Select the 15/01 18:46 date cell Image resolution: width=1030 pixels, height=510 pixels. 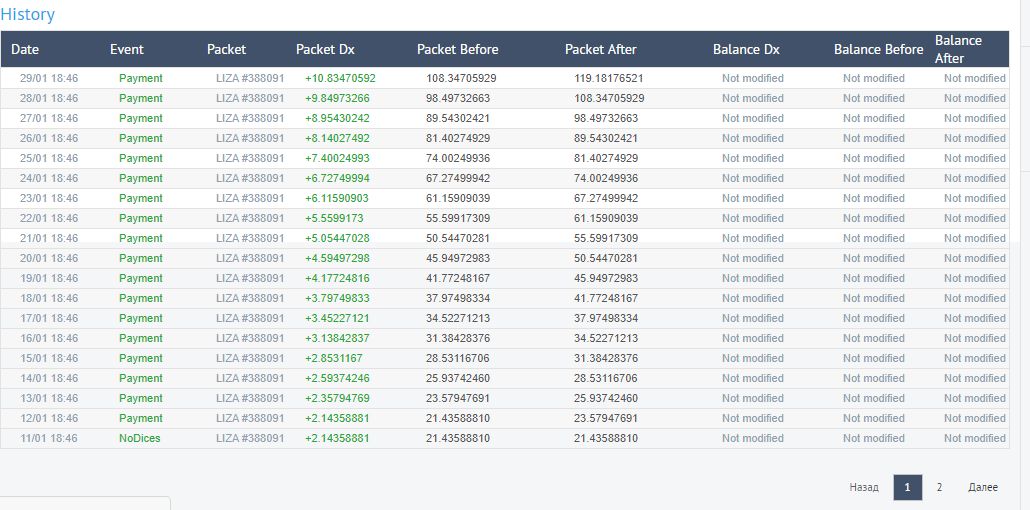[49, 358]
